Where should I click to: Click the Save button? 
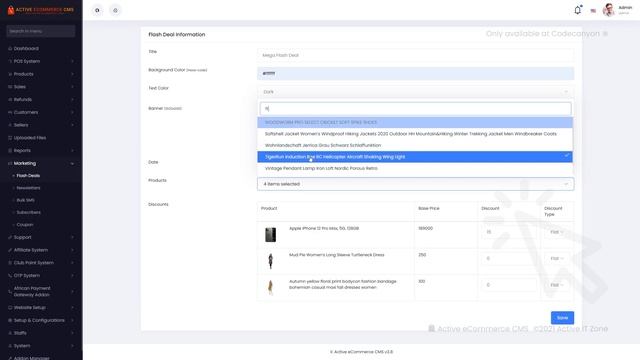tap(562, 318)
